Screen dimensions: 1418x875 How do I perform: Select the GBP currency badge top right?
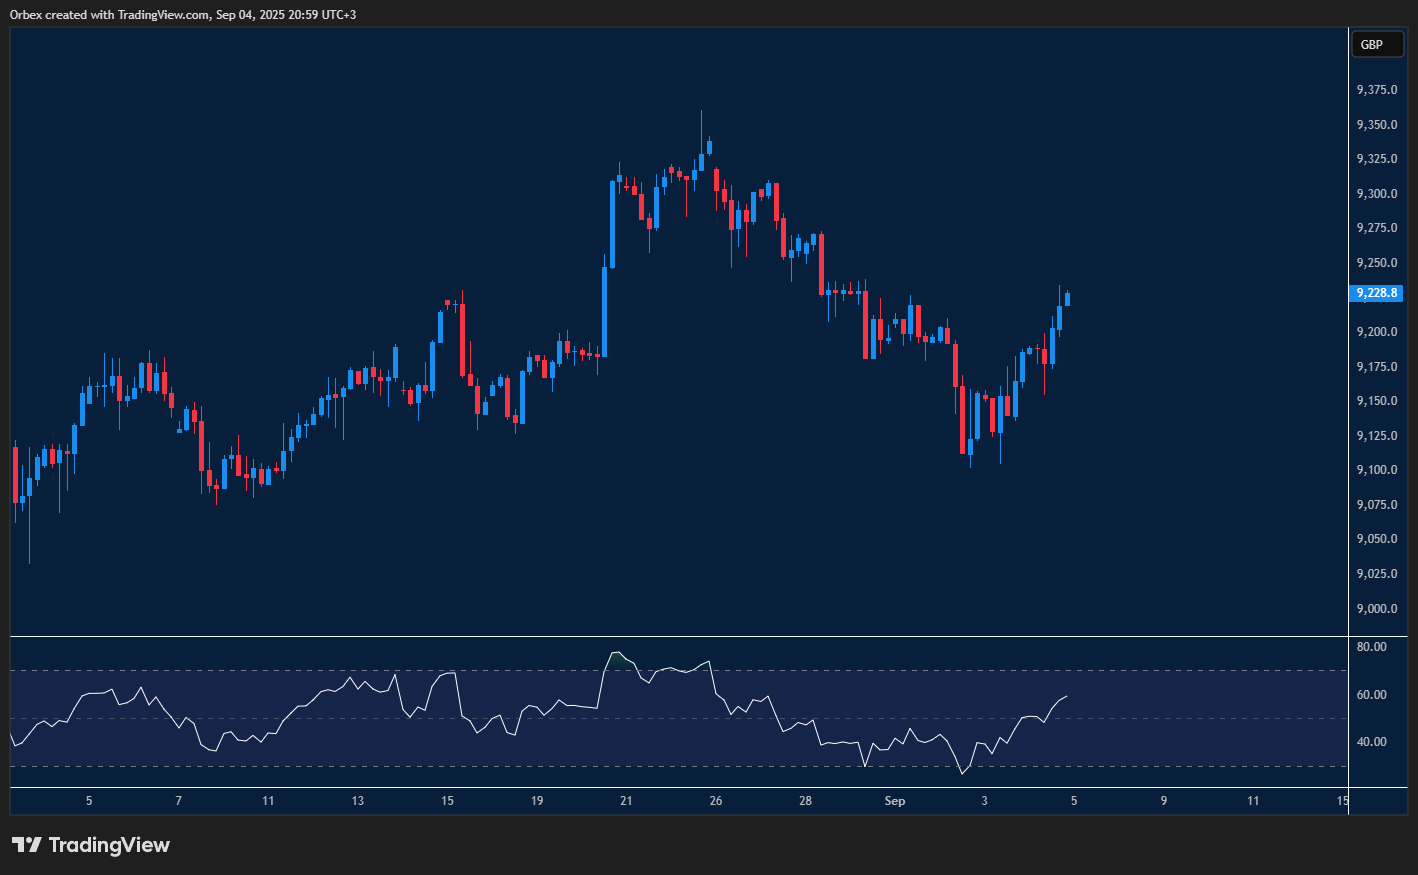1377,44
